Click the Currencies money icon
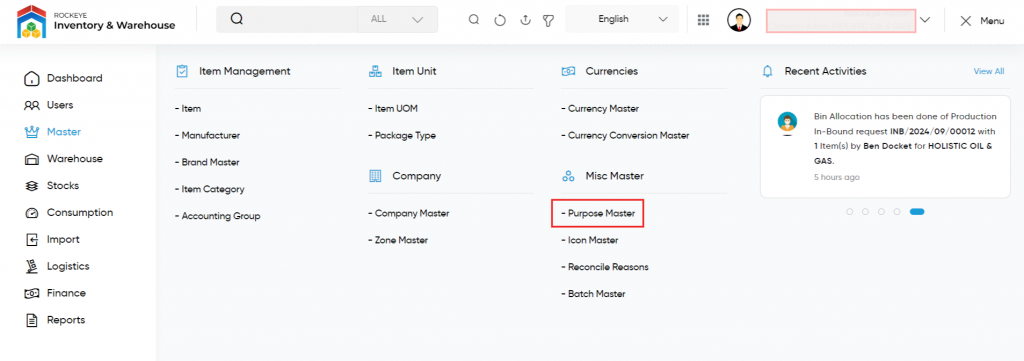1024x361 pixels. pyautogui.click(x=568, y=71)
